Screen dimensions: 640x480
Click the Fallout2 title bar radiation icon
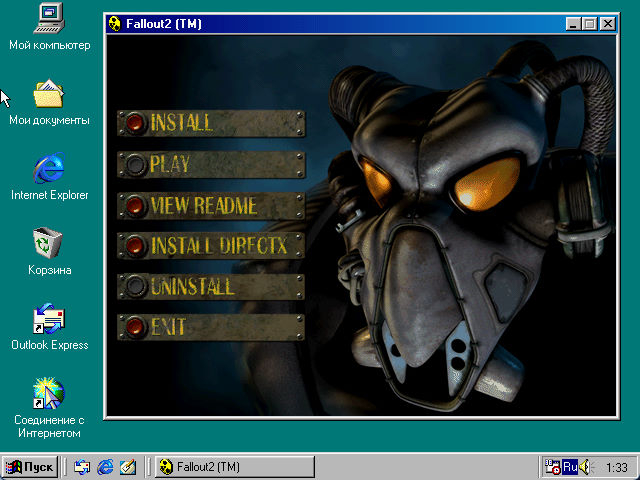click(x=115, y=24)
